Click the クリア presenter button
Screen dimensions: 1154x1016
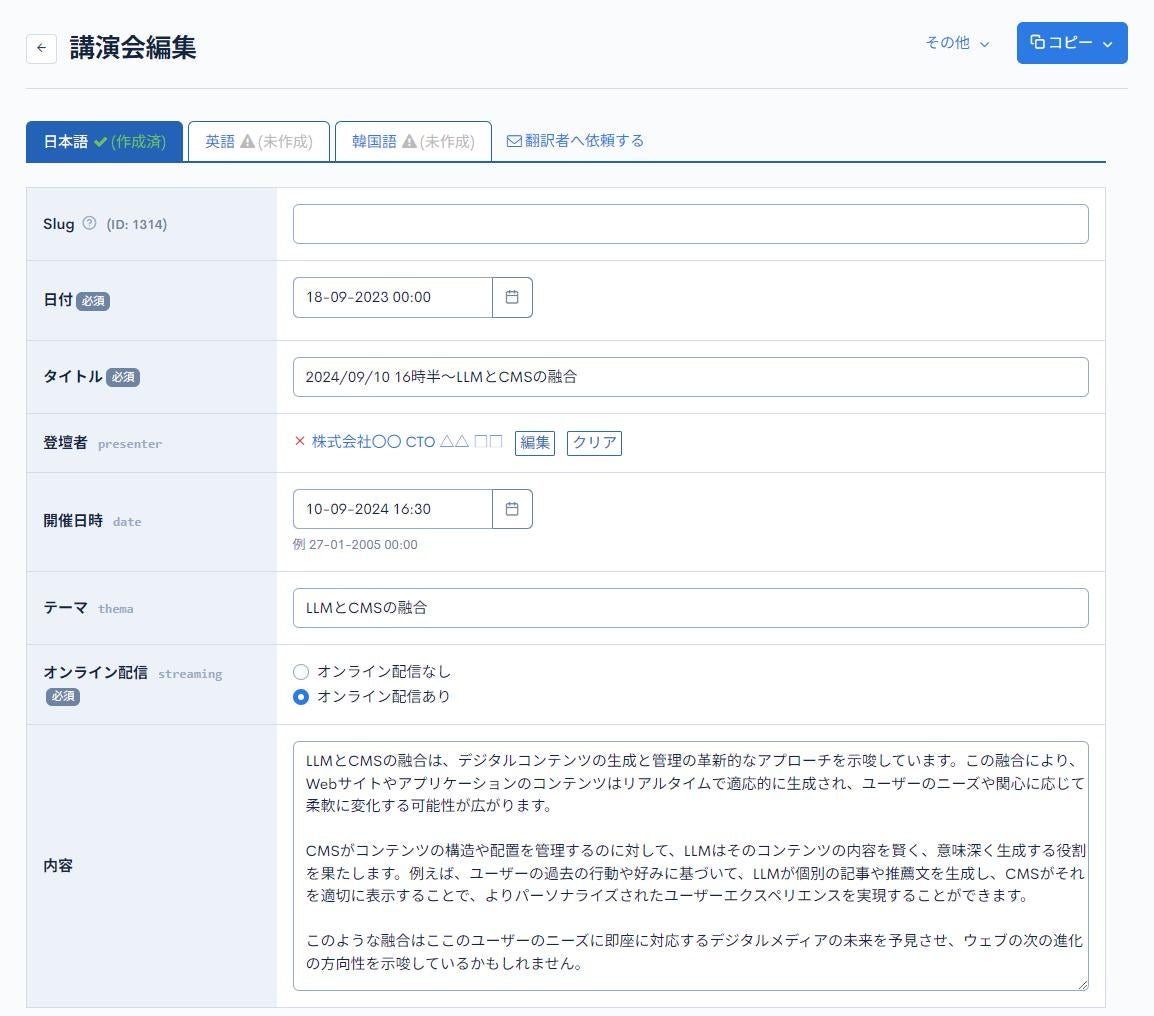[594, 443]
